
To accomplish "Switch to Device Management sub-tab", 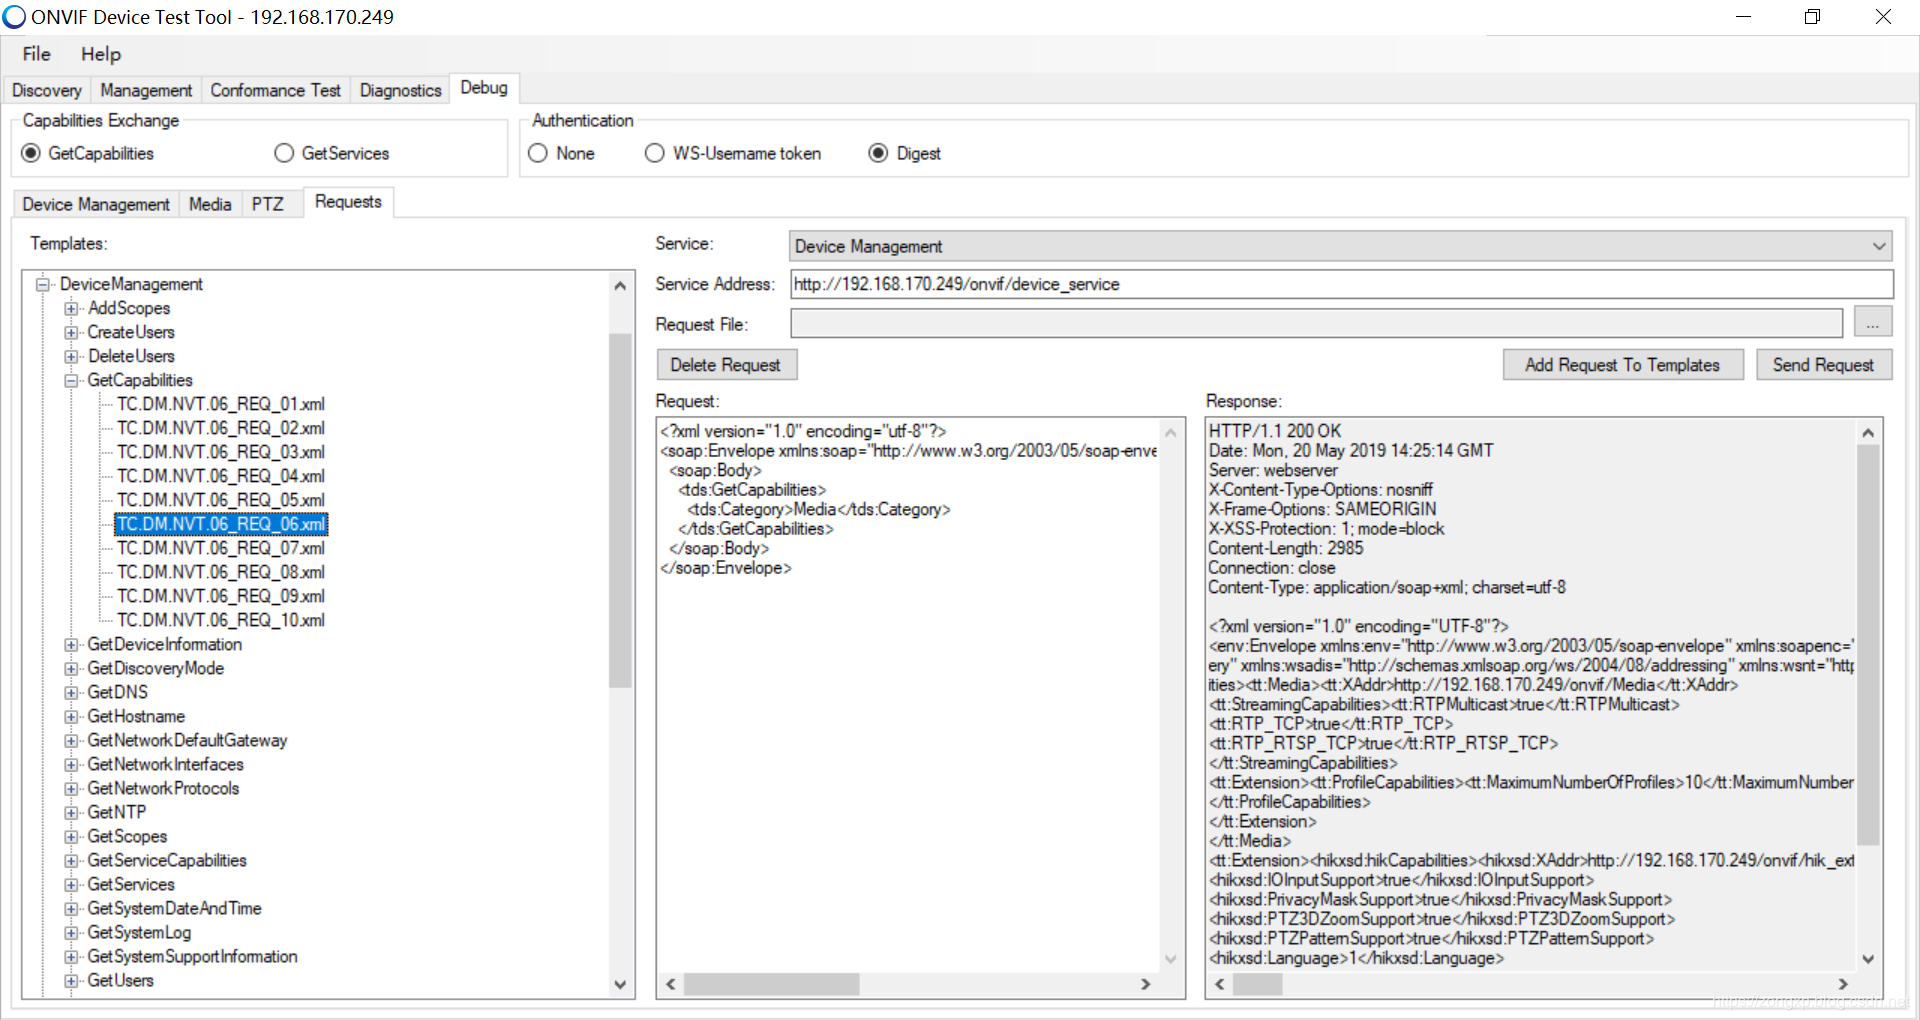I will coord(96,204).
